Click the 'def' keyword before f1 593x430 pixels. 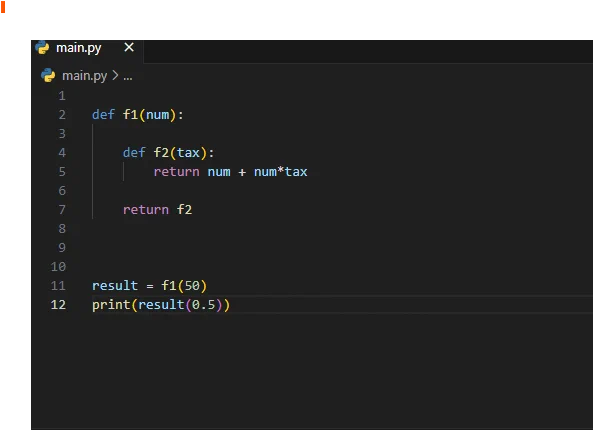[103, 115]
